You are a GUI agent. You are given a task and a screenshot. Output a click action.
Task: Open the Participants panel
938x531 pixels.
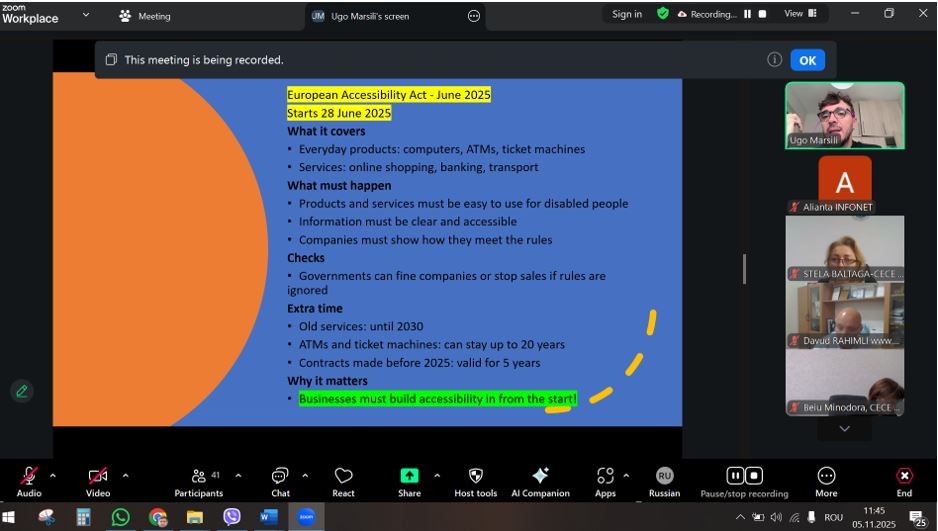point(199,477)
